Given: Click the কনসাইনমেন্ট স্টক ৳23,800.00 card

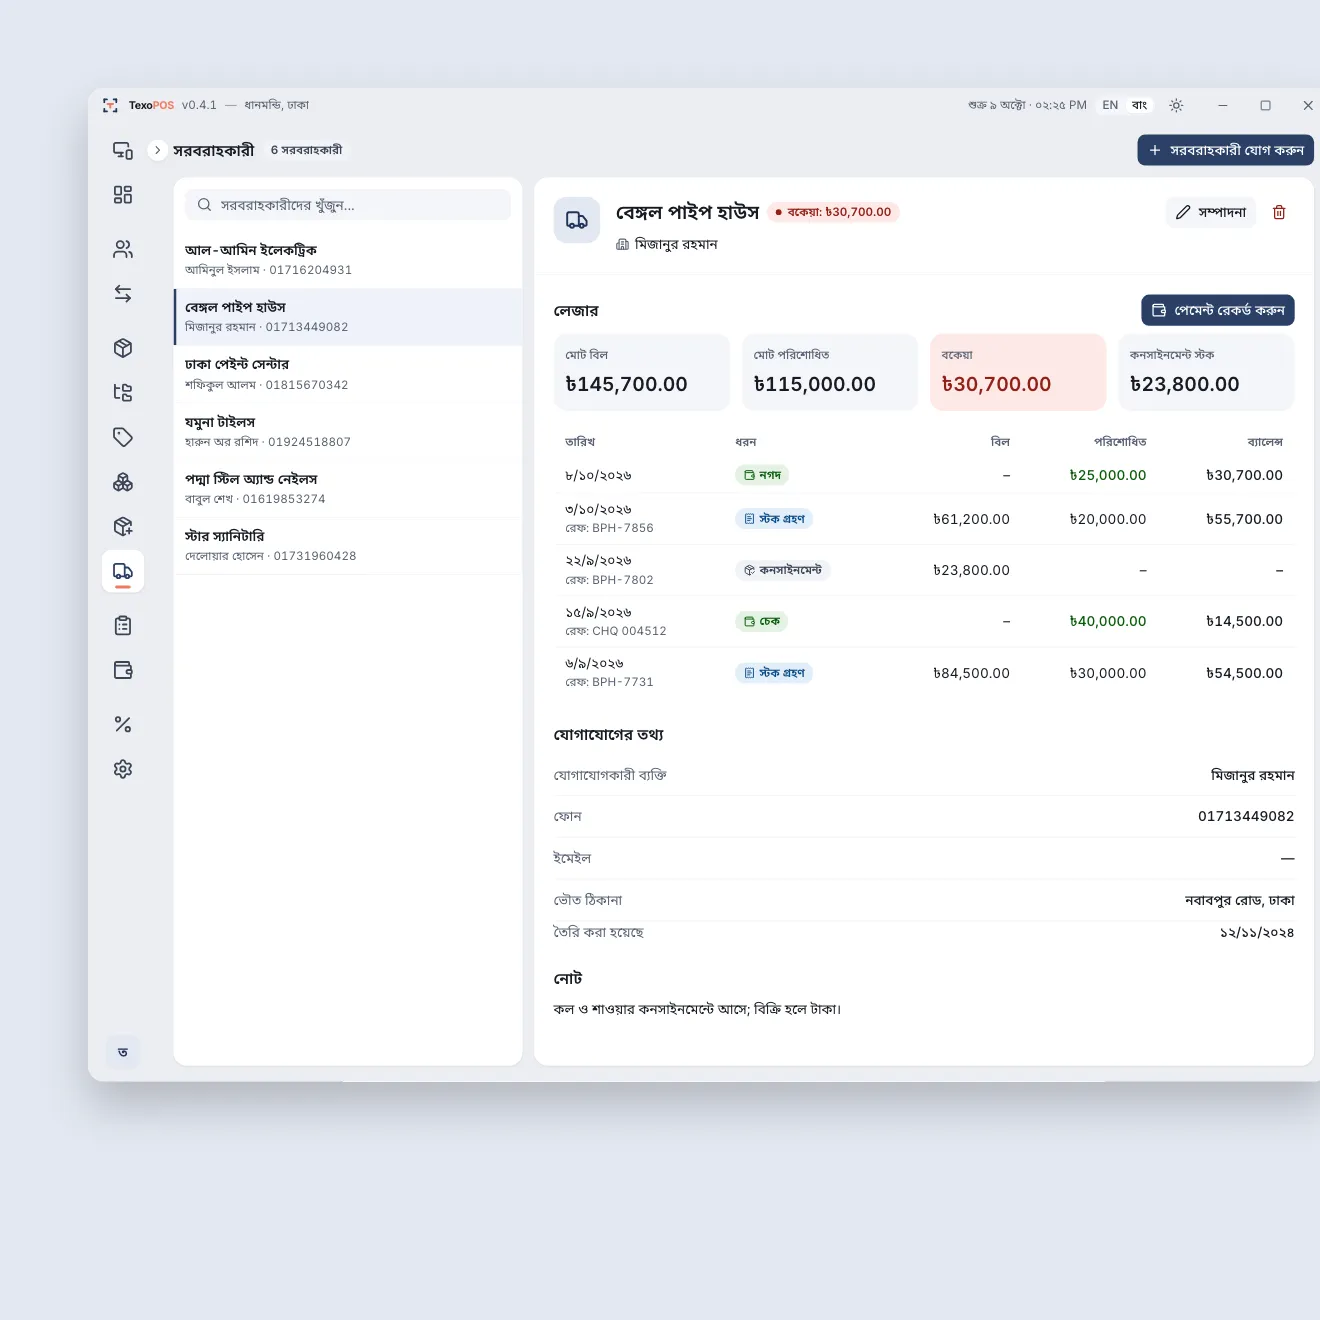Looking at the screenshot, I should [1206, 372].
